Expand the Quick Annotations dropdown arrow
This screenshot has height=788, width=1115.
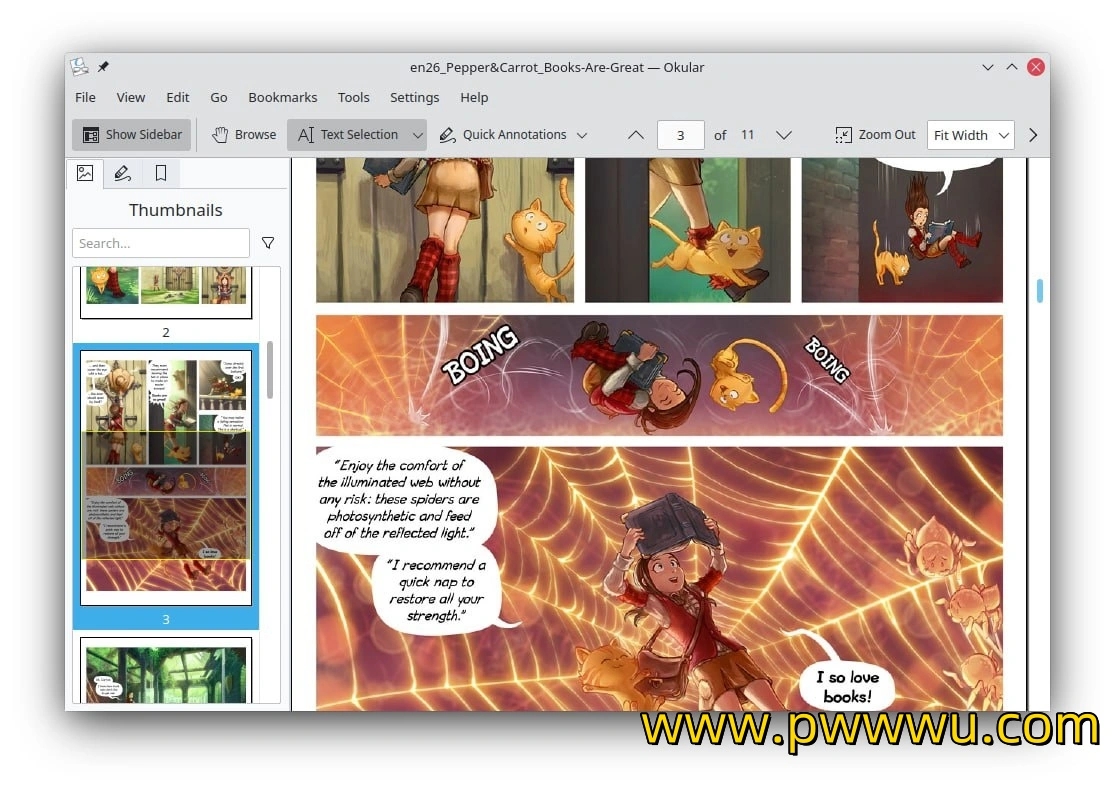coord(582,134)
